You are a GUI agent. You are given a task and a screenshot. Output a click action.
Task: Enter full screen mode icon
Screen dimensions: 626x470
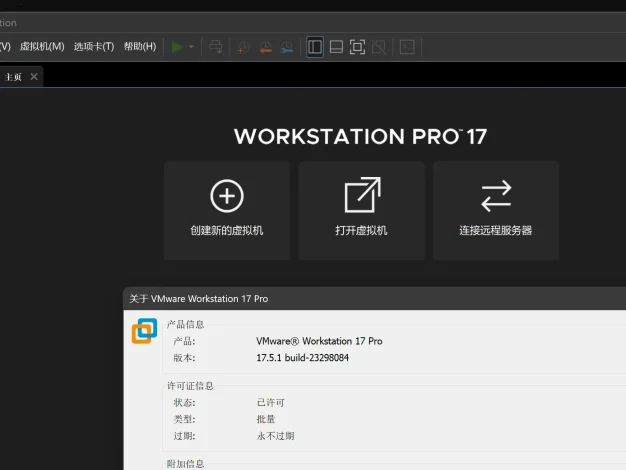coord(357,47)
